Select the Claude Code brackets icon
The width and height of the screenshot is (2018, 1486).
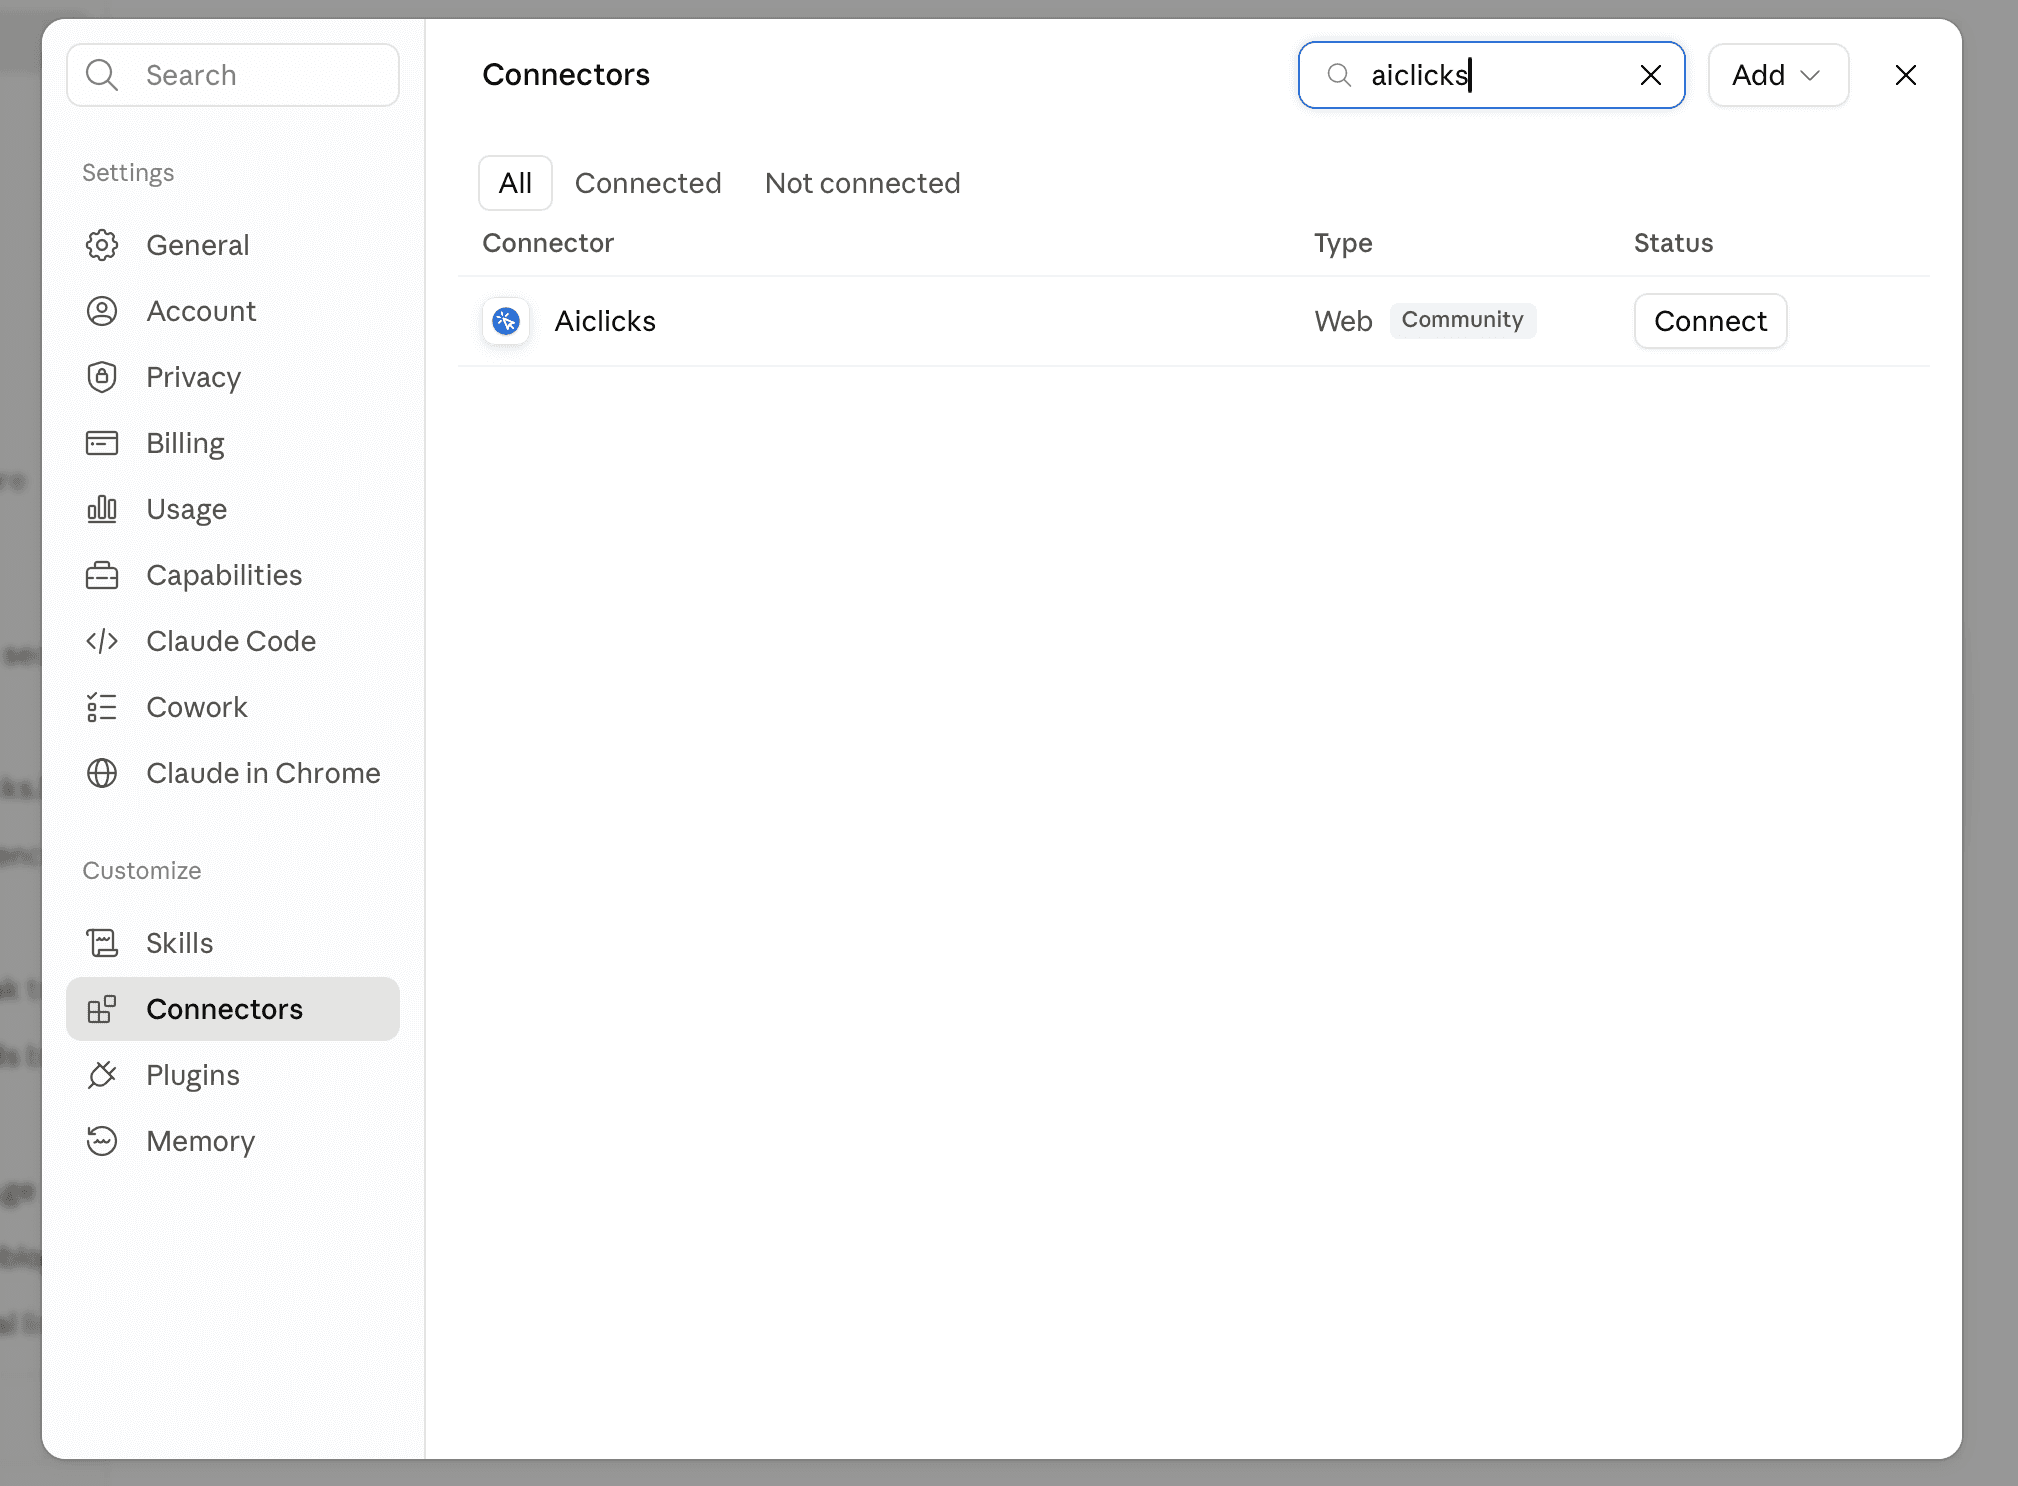[x=102, y=641]
